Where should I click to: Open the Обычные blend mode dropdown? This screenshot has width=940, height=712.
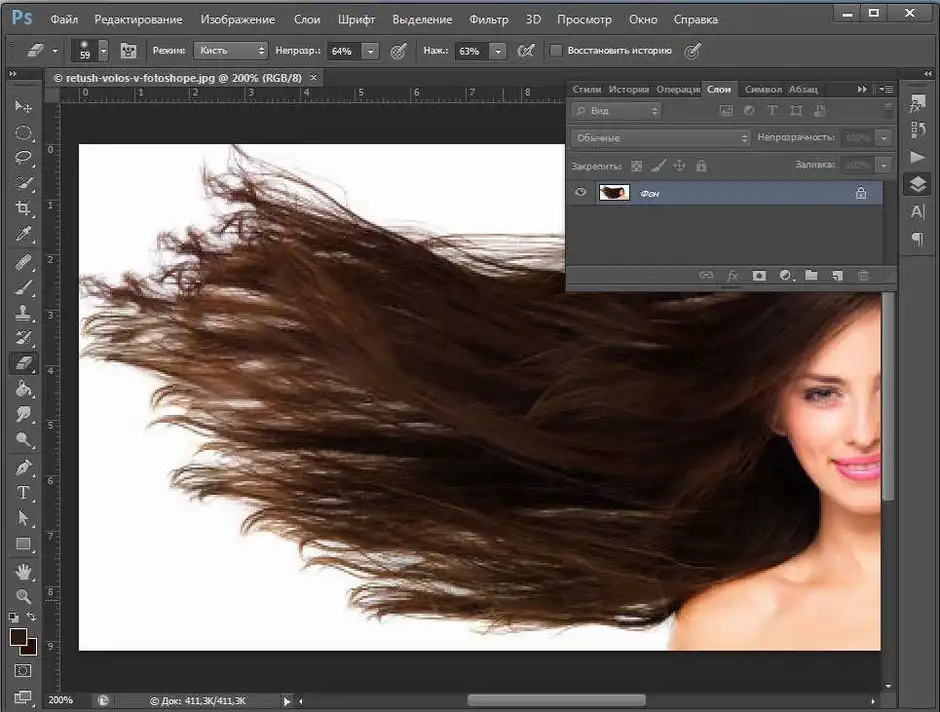coord(660,138)
